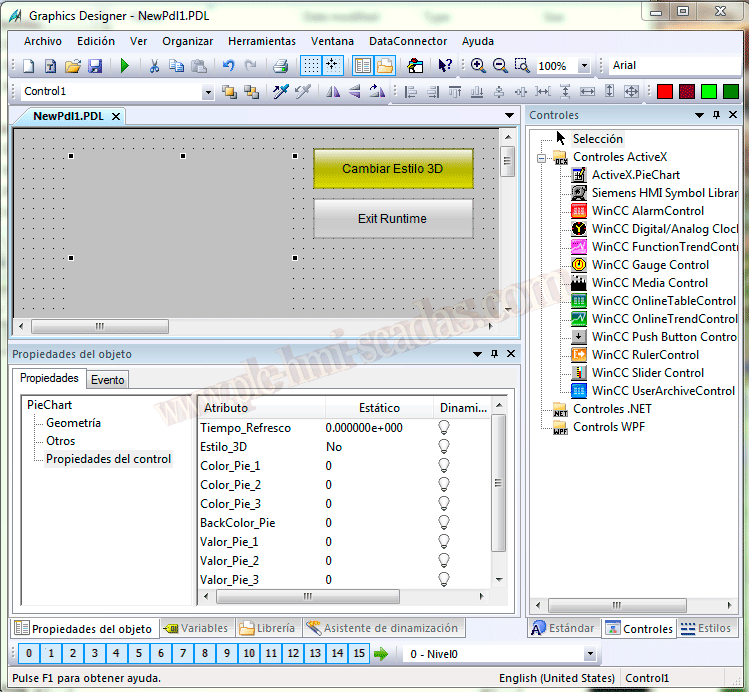749x692 pixels.
Task: Click the Print icon
Action: click(x=281, y=66)
